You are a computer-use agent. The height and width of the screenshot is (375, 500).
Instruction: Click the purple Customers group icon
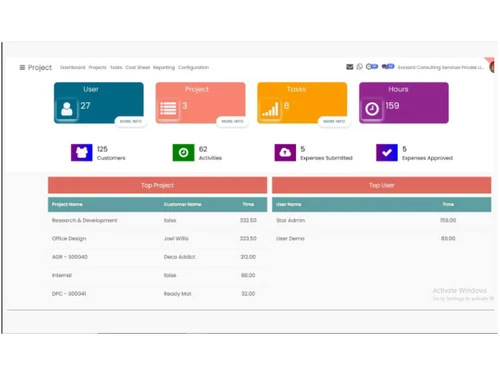point(82,153)
